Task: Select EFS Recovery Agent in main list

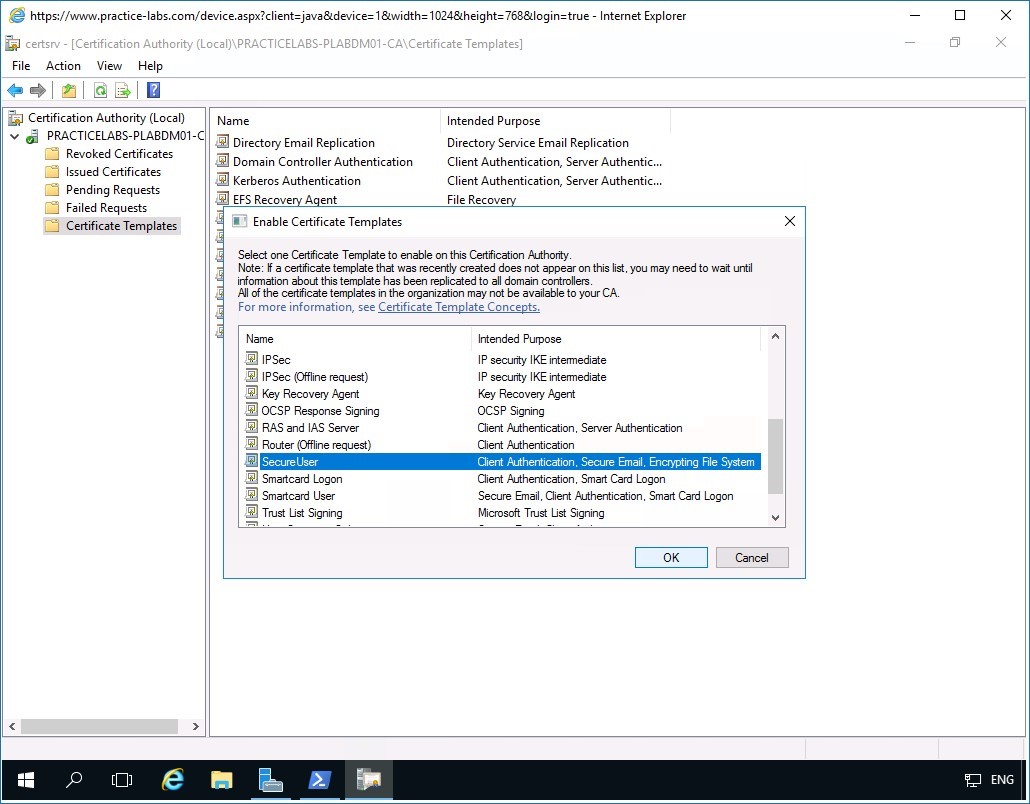Action: pos(284,200)
